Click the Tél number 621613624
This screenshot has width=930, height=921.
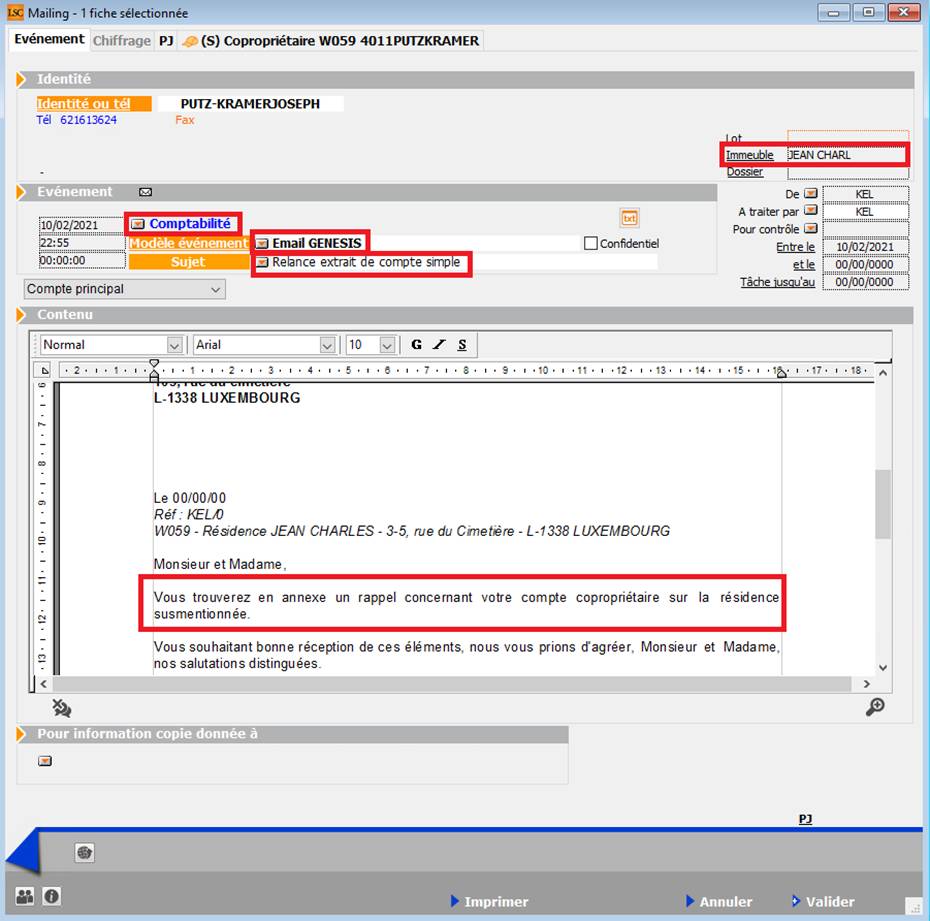click(x=88, y=120)
